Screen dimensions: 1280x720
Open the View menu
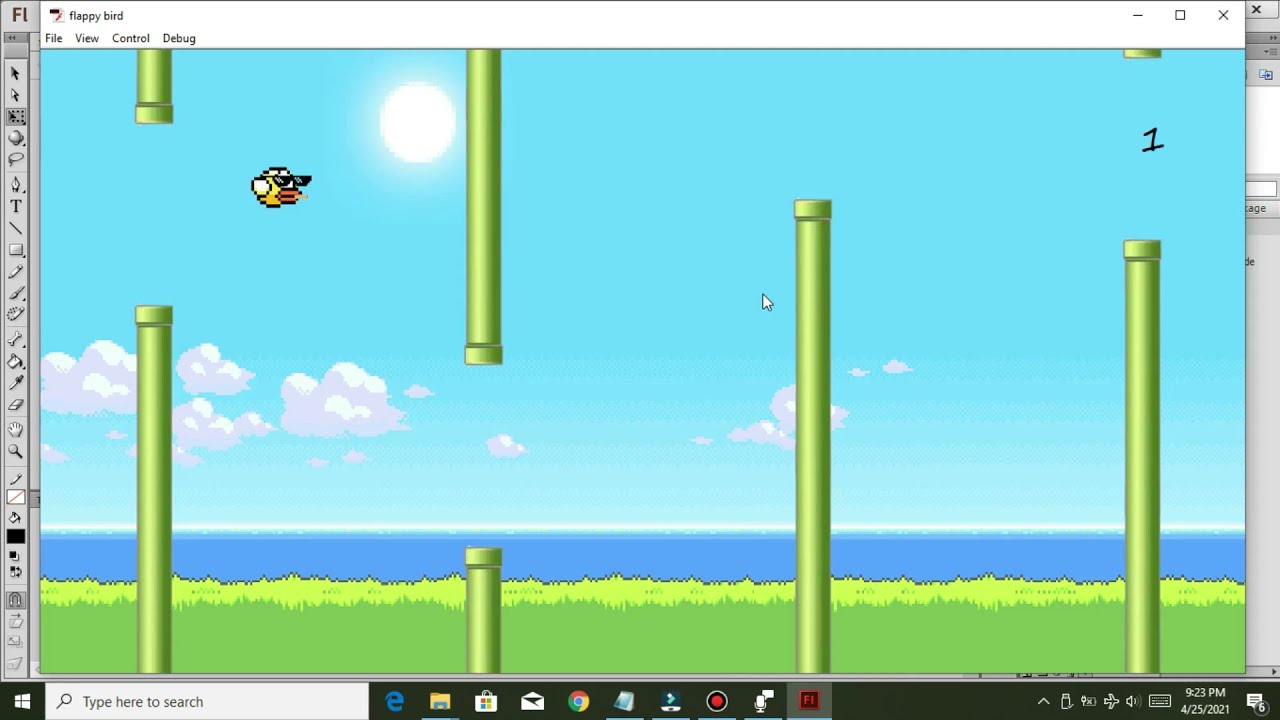point(87,38)
